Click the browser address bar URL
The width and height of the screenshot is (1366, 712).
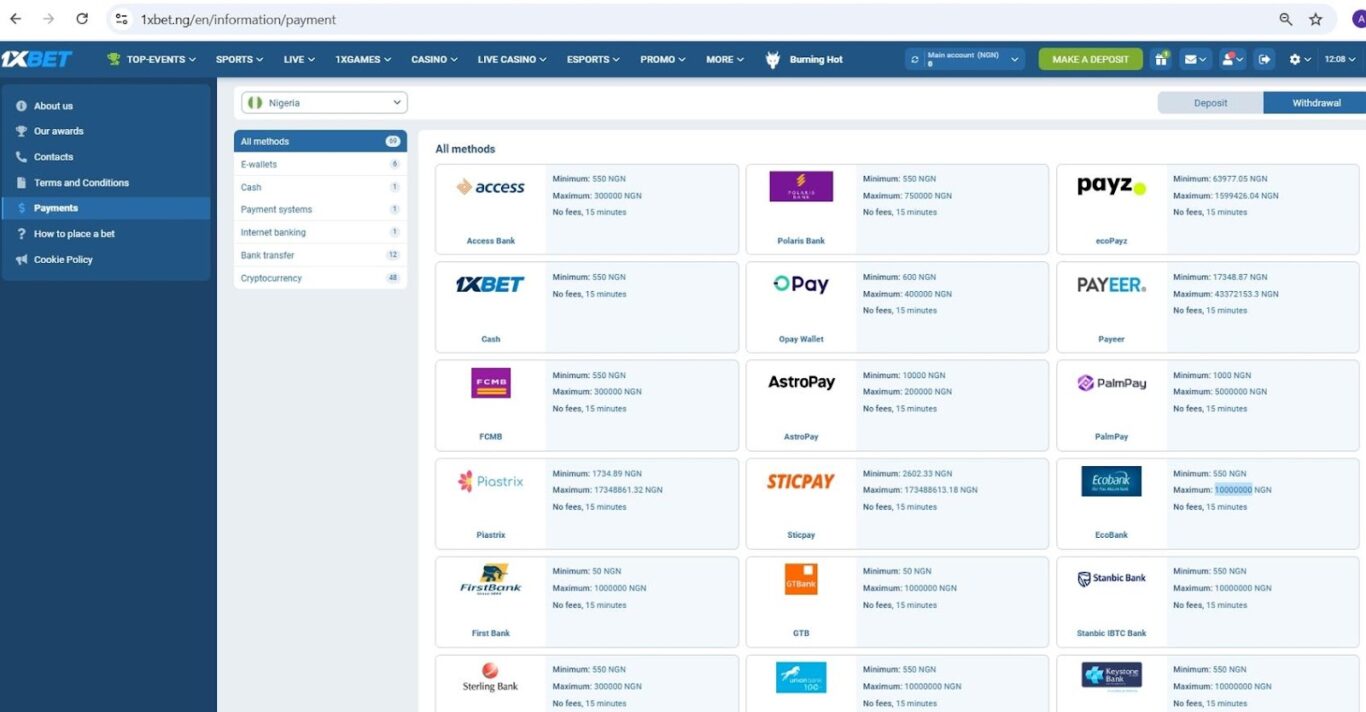[238, 19]
